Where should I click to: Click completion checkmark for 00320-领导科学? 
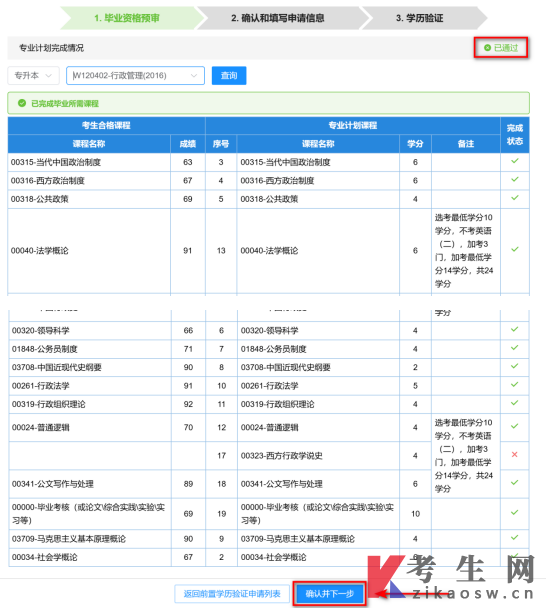pos(514,329)
